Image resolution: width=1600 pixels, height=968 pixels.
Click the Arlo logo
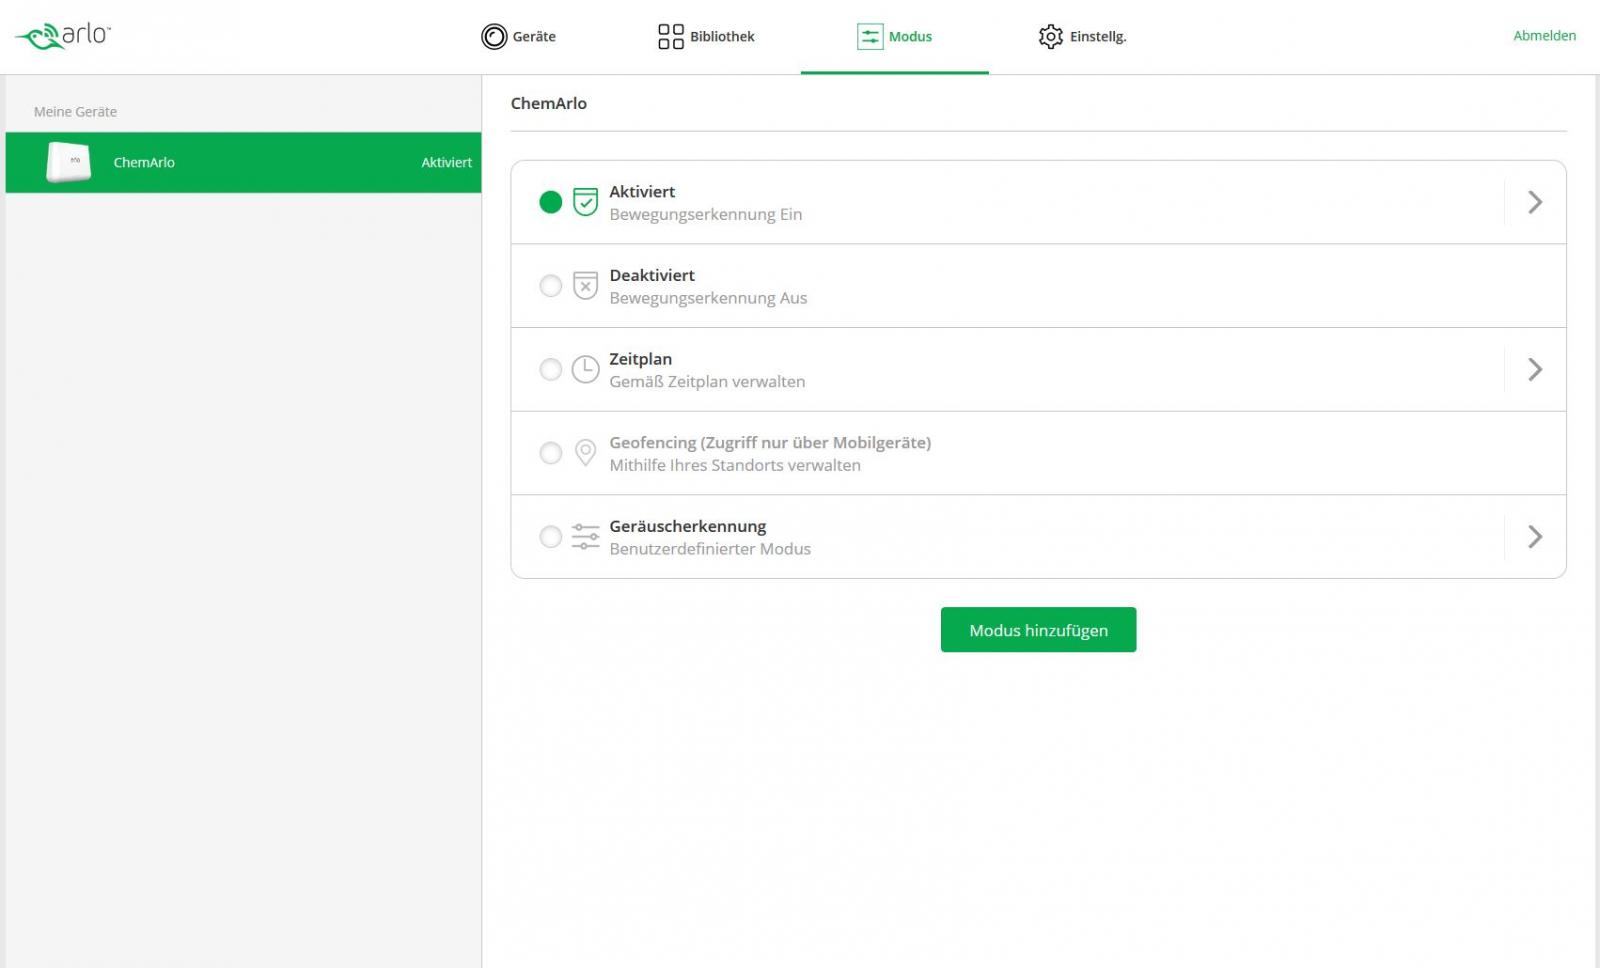coord(63,36)
